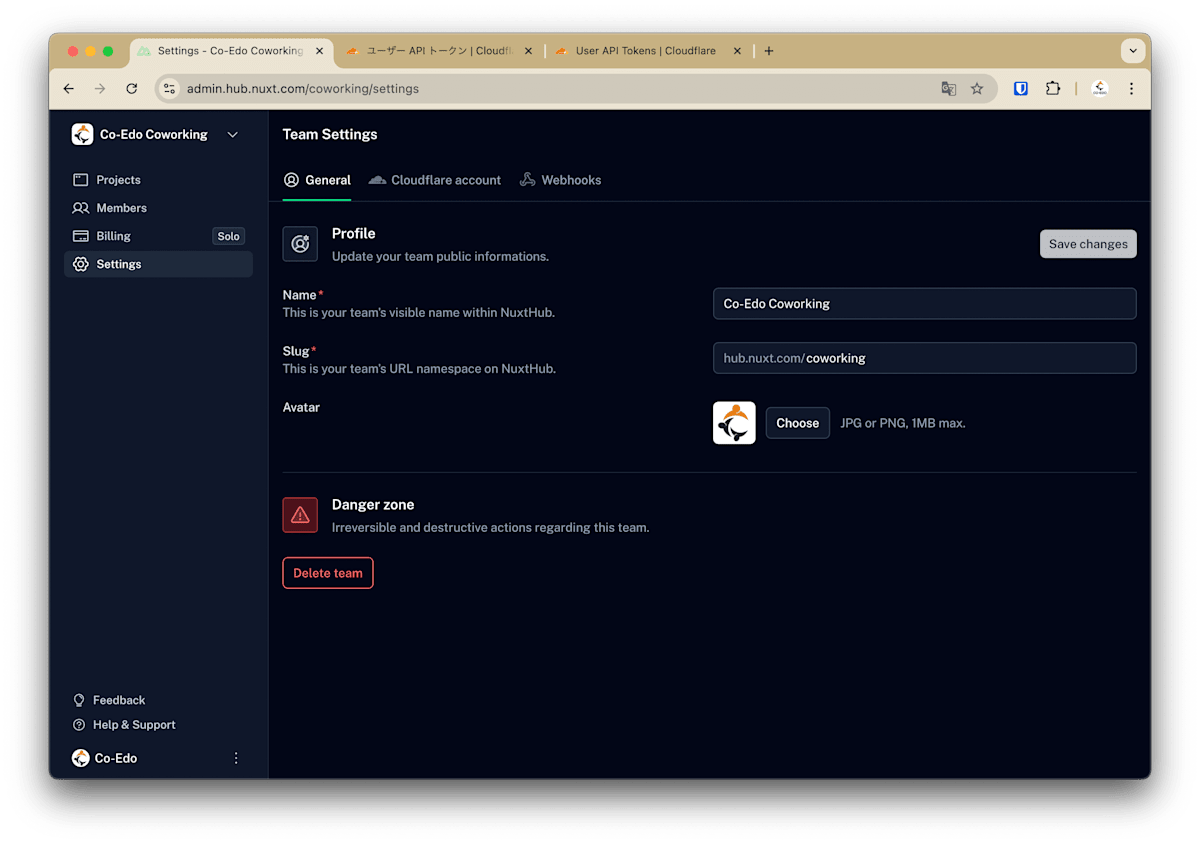
Task: Click 'Update your team public informations.' text
Action: 440,256
